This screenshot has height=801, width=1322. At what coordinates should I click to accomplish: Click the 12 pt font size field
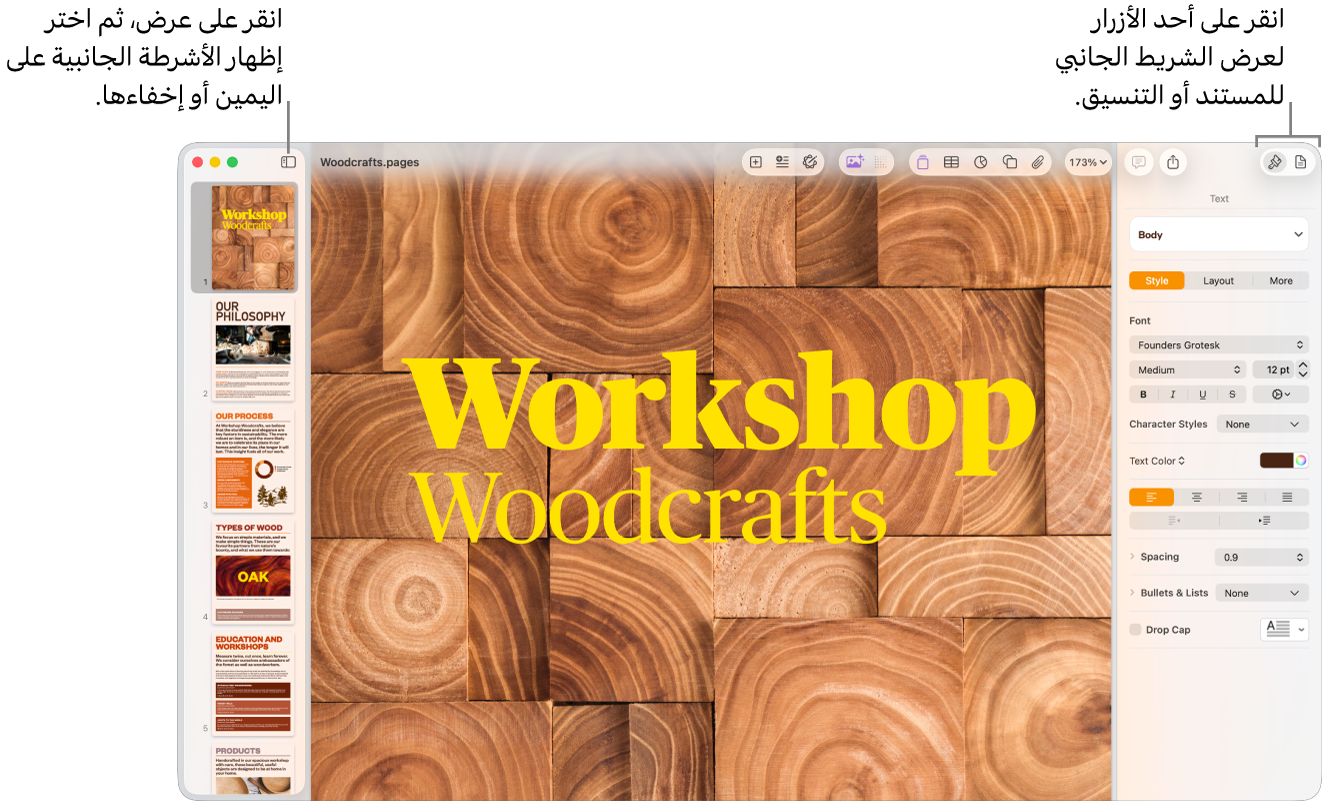[1271, 370]
